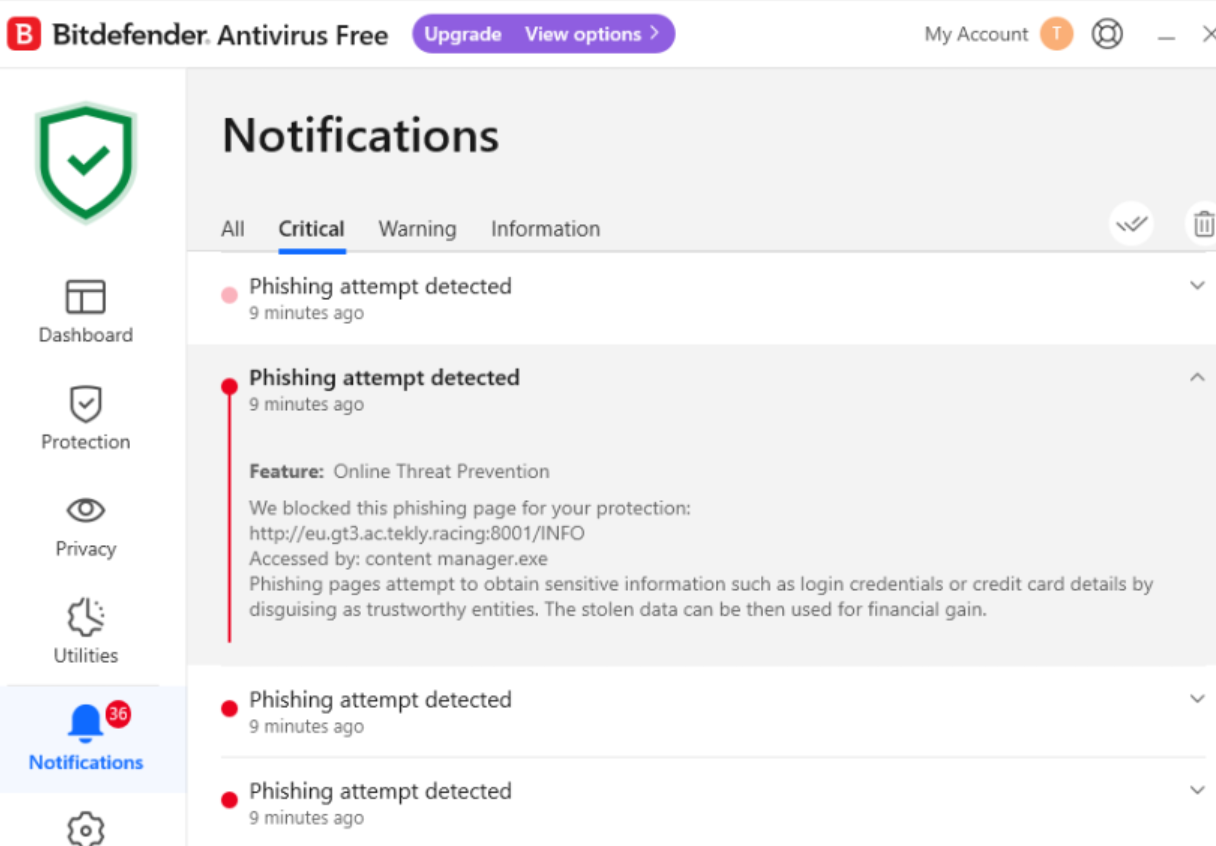
Task: Switch to the All notifications tab
Action: (232, 229)
